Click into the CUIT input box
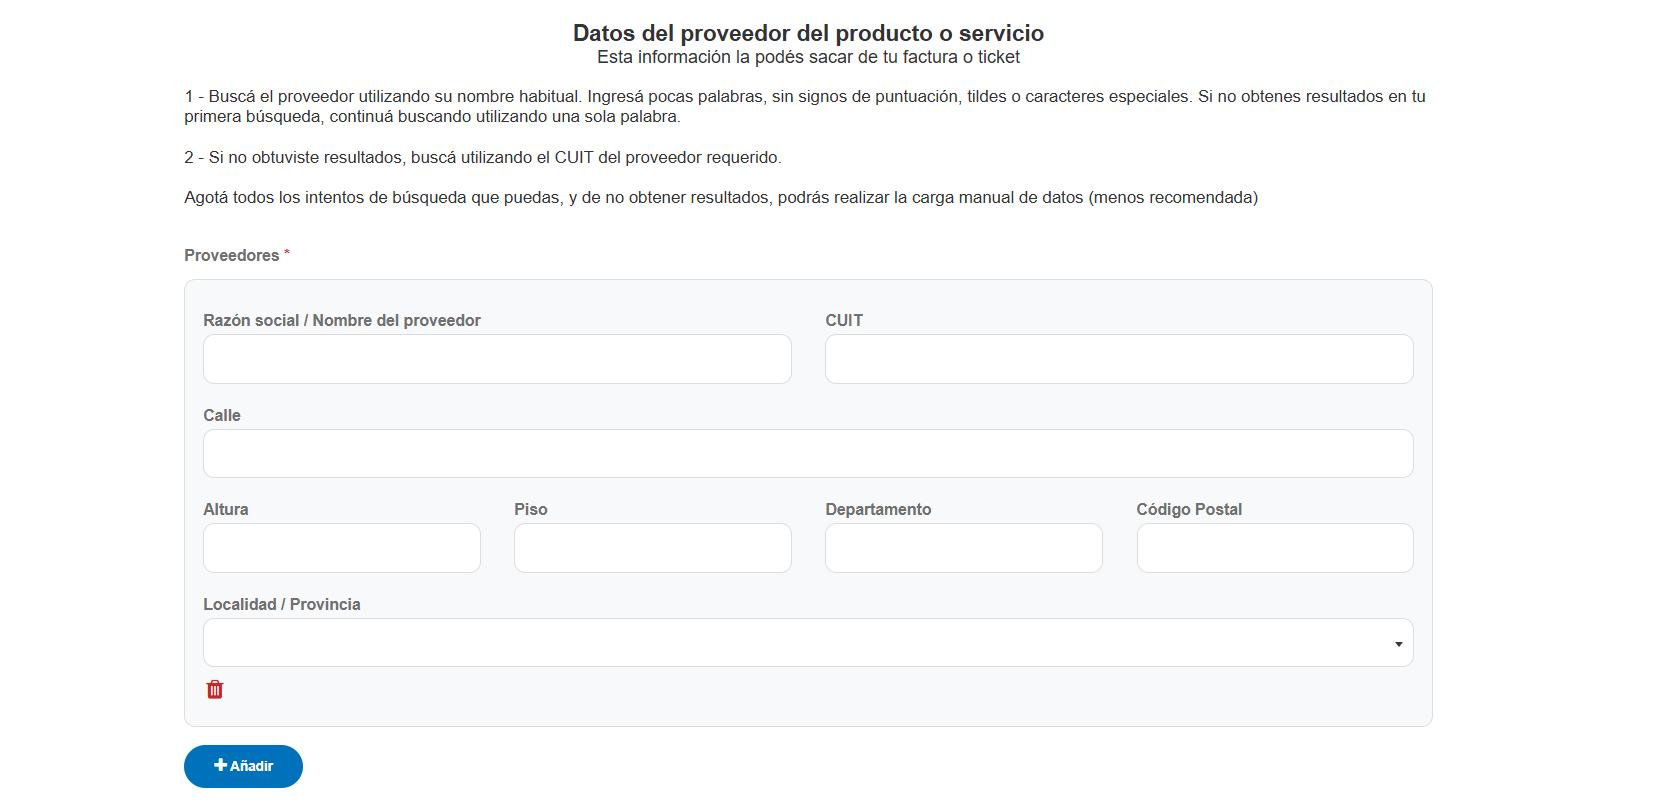 pyautogui.click(x=1118, y=359)
